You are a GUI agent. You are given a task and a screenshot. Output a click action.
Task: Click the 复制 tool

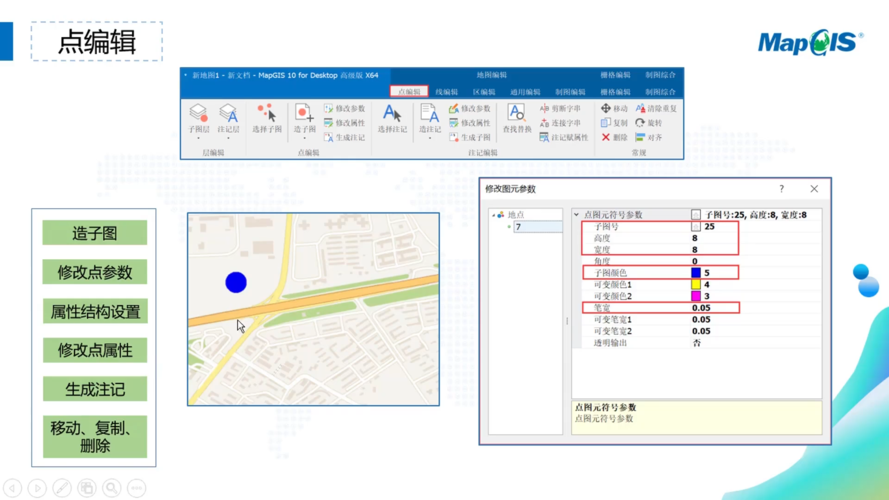(x=614, y=122)
